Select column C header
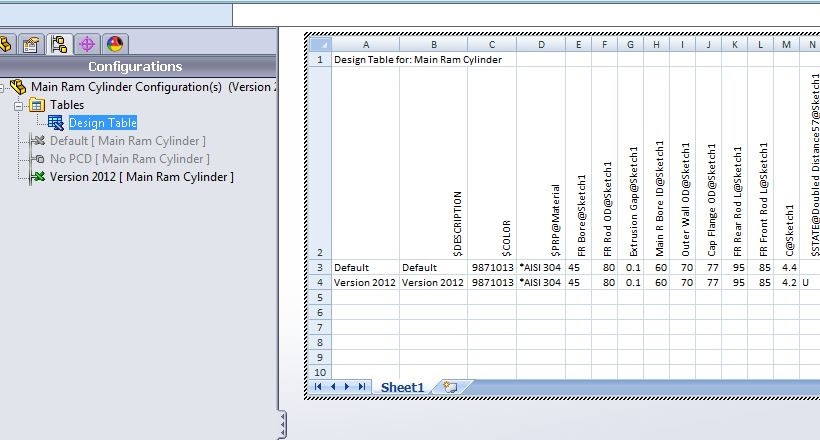 tap(492, 44)
